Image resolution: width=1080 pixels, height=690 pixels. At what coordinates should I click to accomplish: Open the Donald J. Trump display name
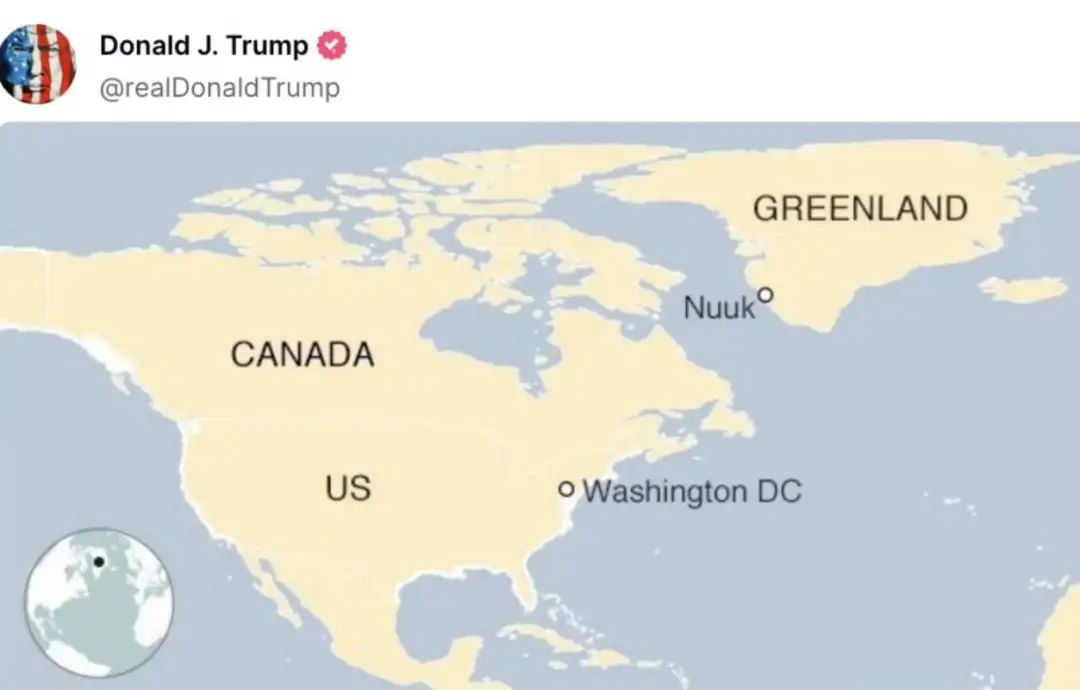[205, 46]
